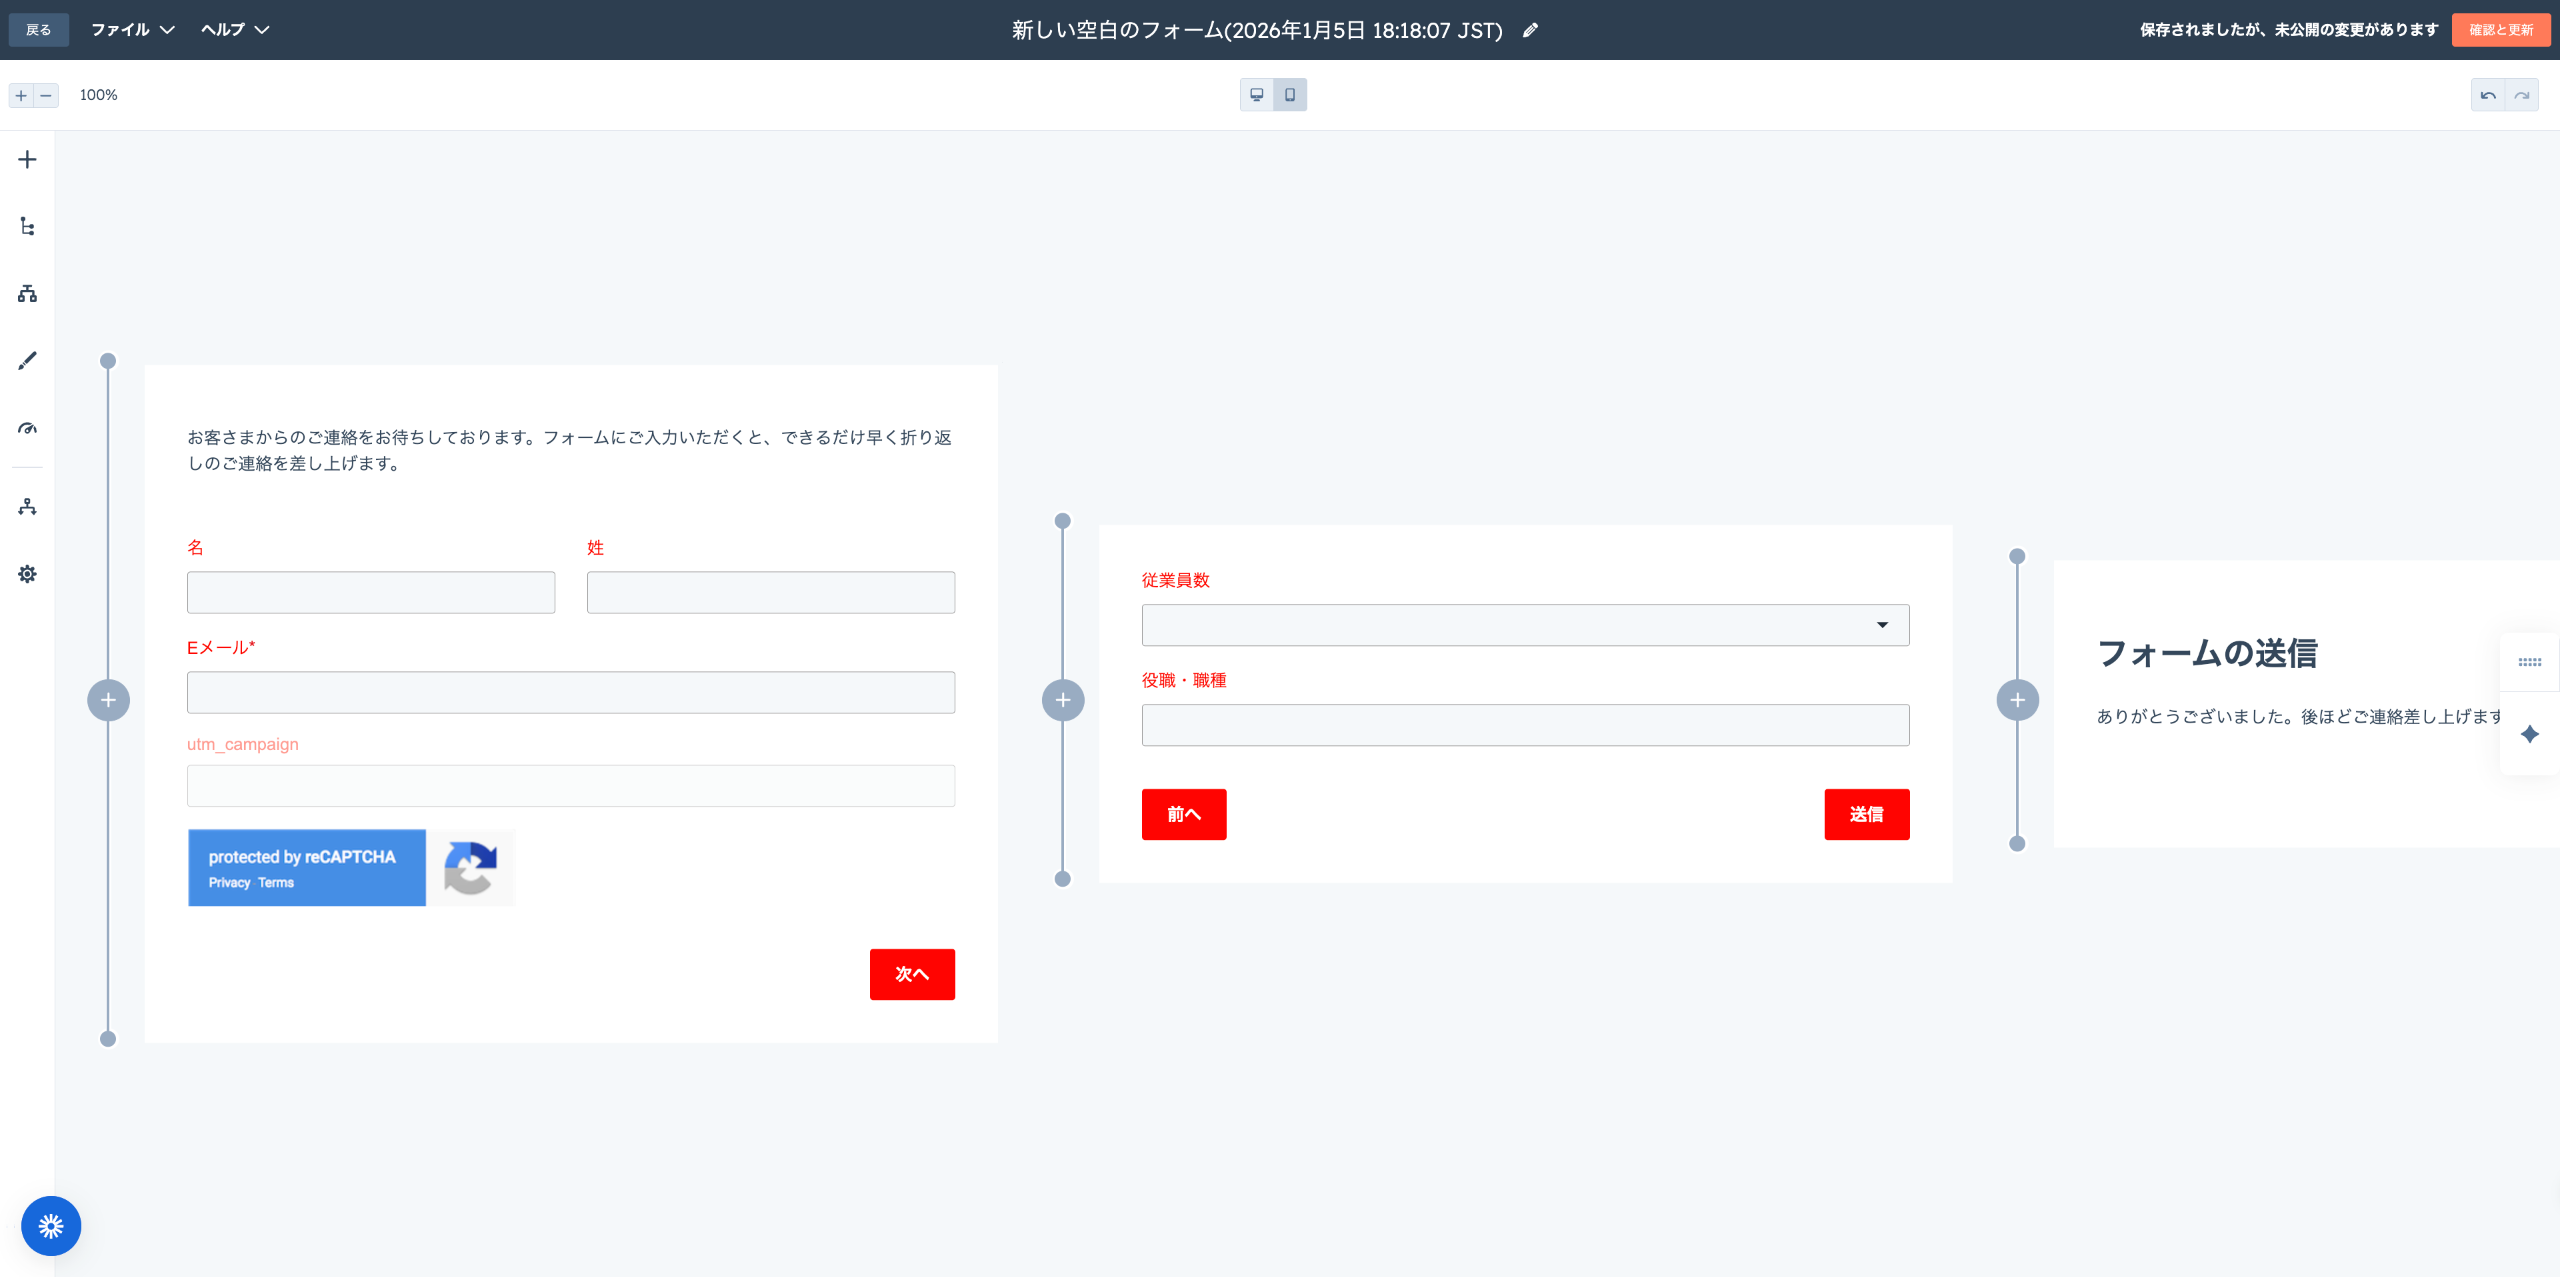The image size is (2560, 1277).
Task: Click plus circle to add step before second page
Action: [1063, 700]
